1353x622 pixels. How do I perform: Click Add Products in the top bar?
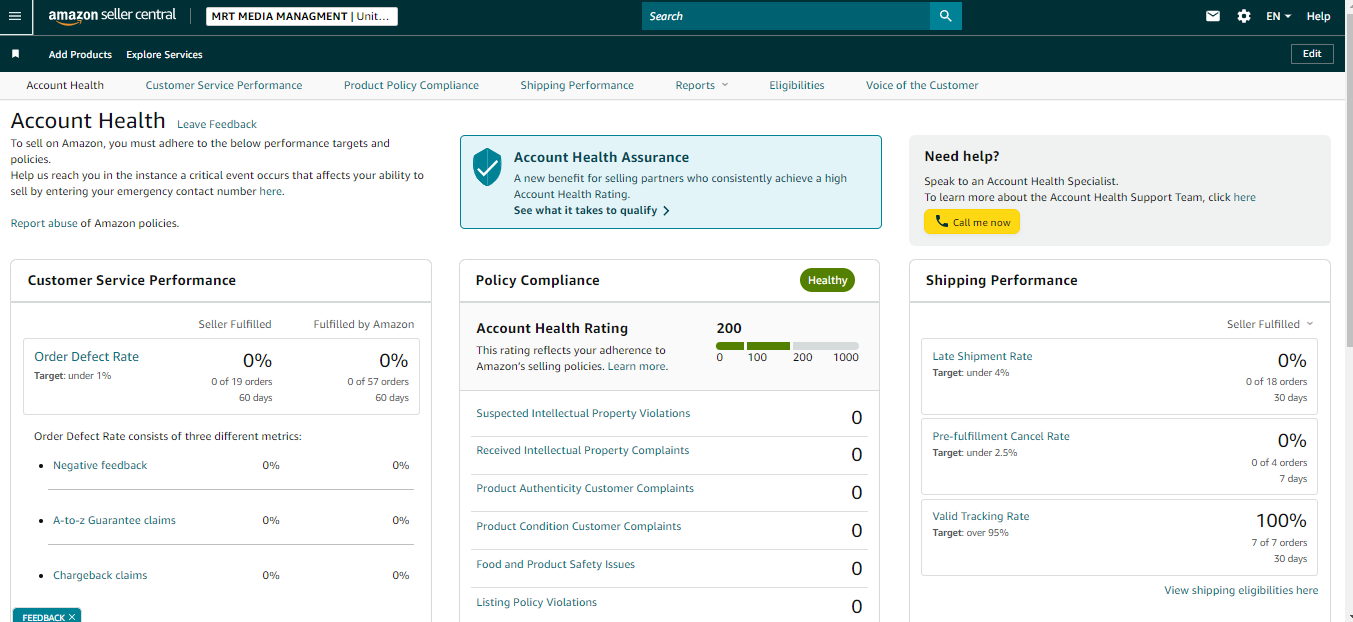point(80,54)
